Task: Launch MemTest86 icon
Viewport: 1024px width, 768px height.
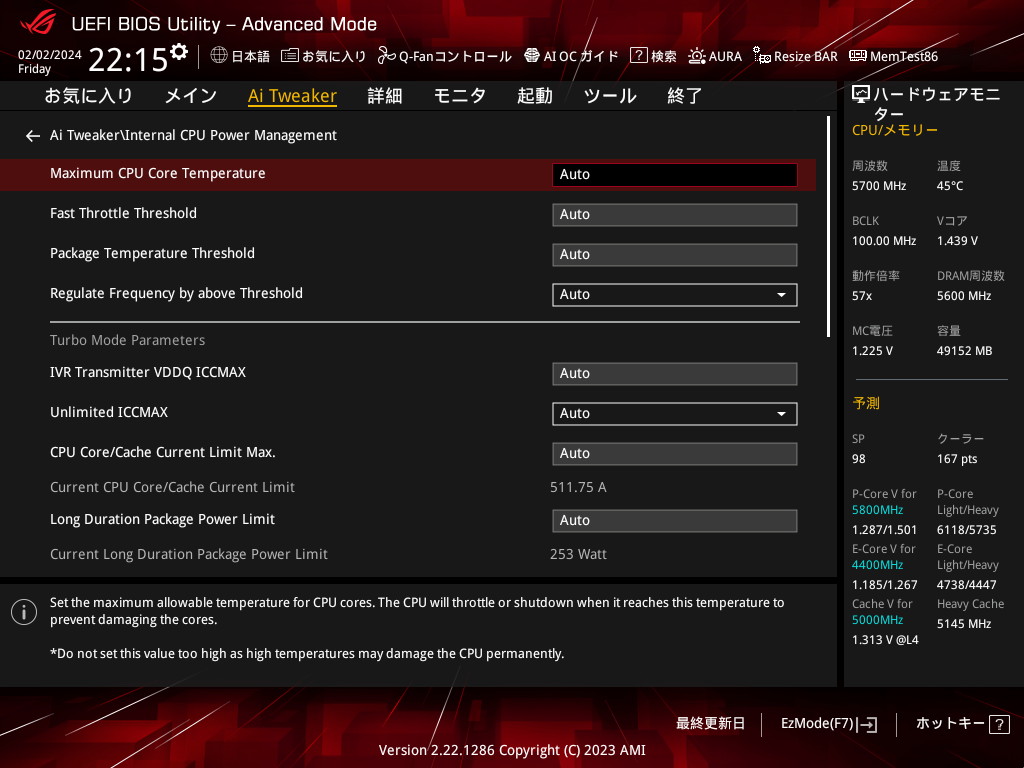Action: click(x=858, y=56)
